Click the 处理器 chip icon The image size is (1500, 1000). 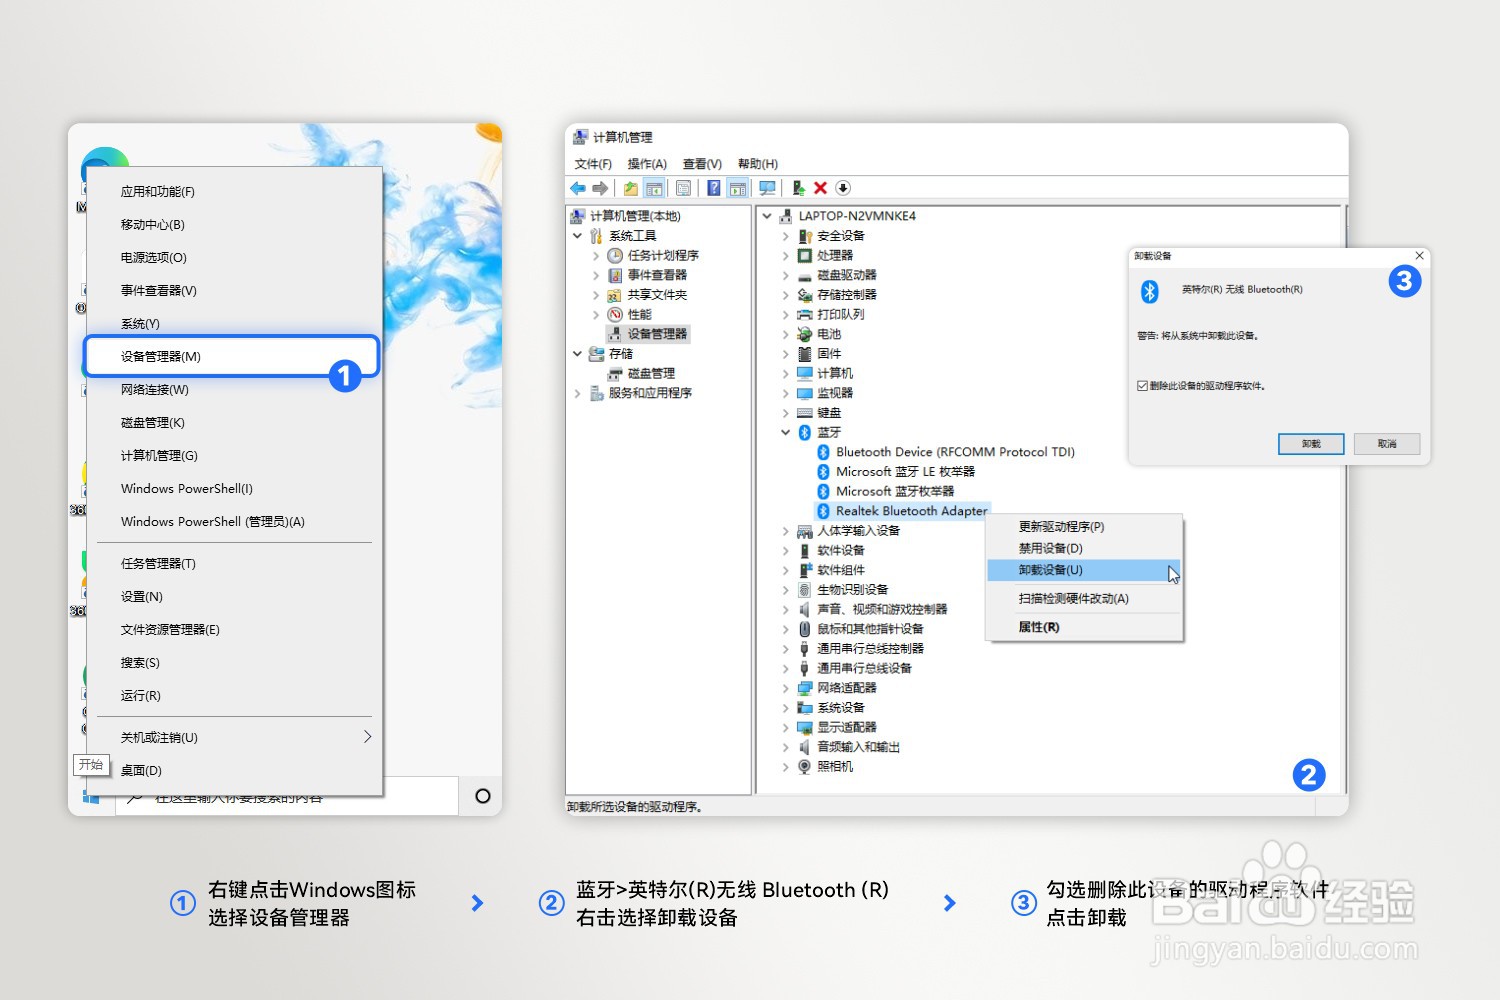click(x=805, y=256)
